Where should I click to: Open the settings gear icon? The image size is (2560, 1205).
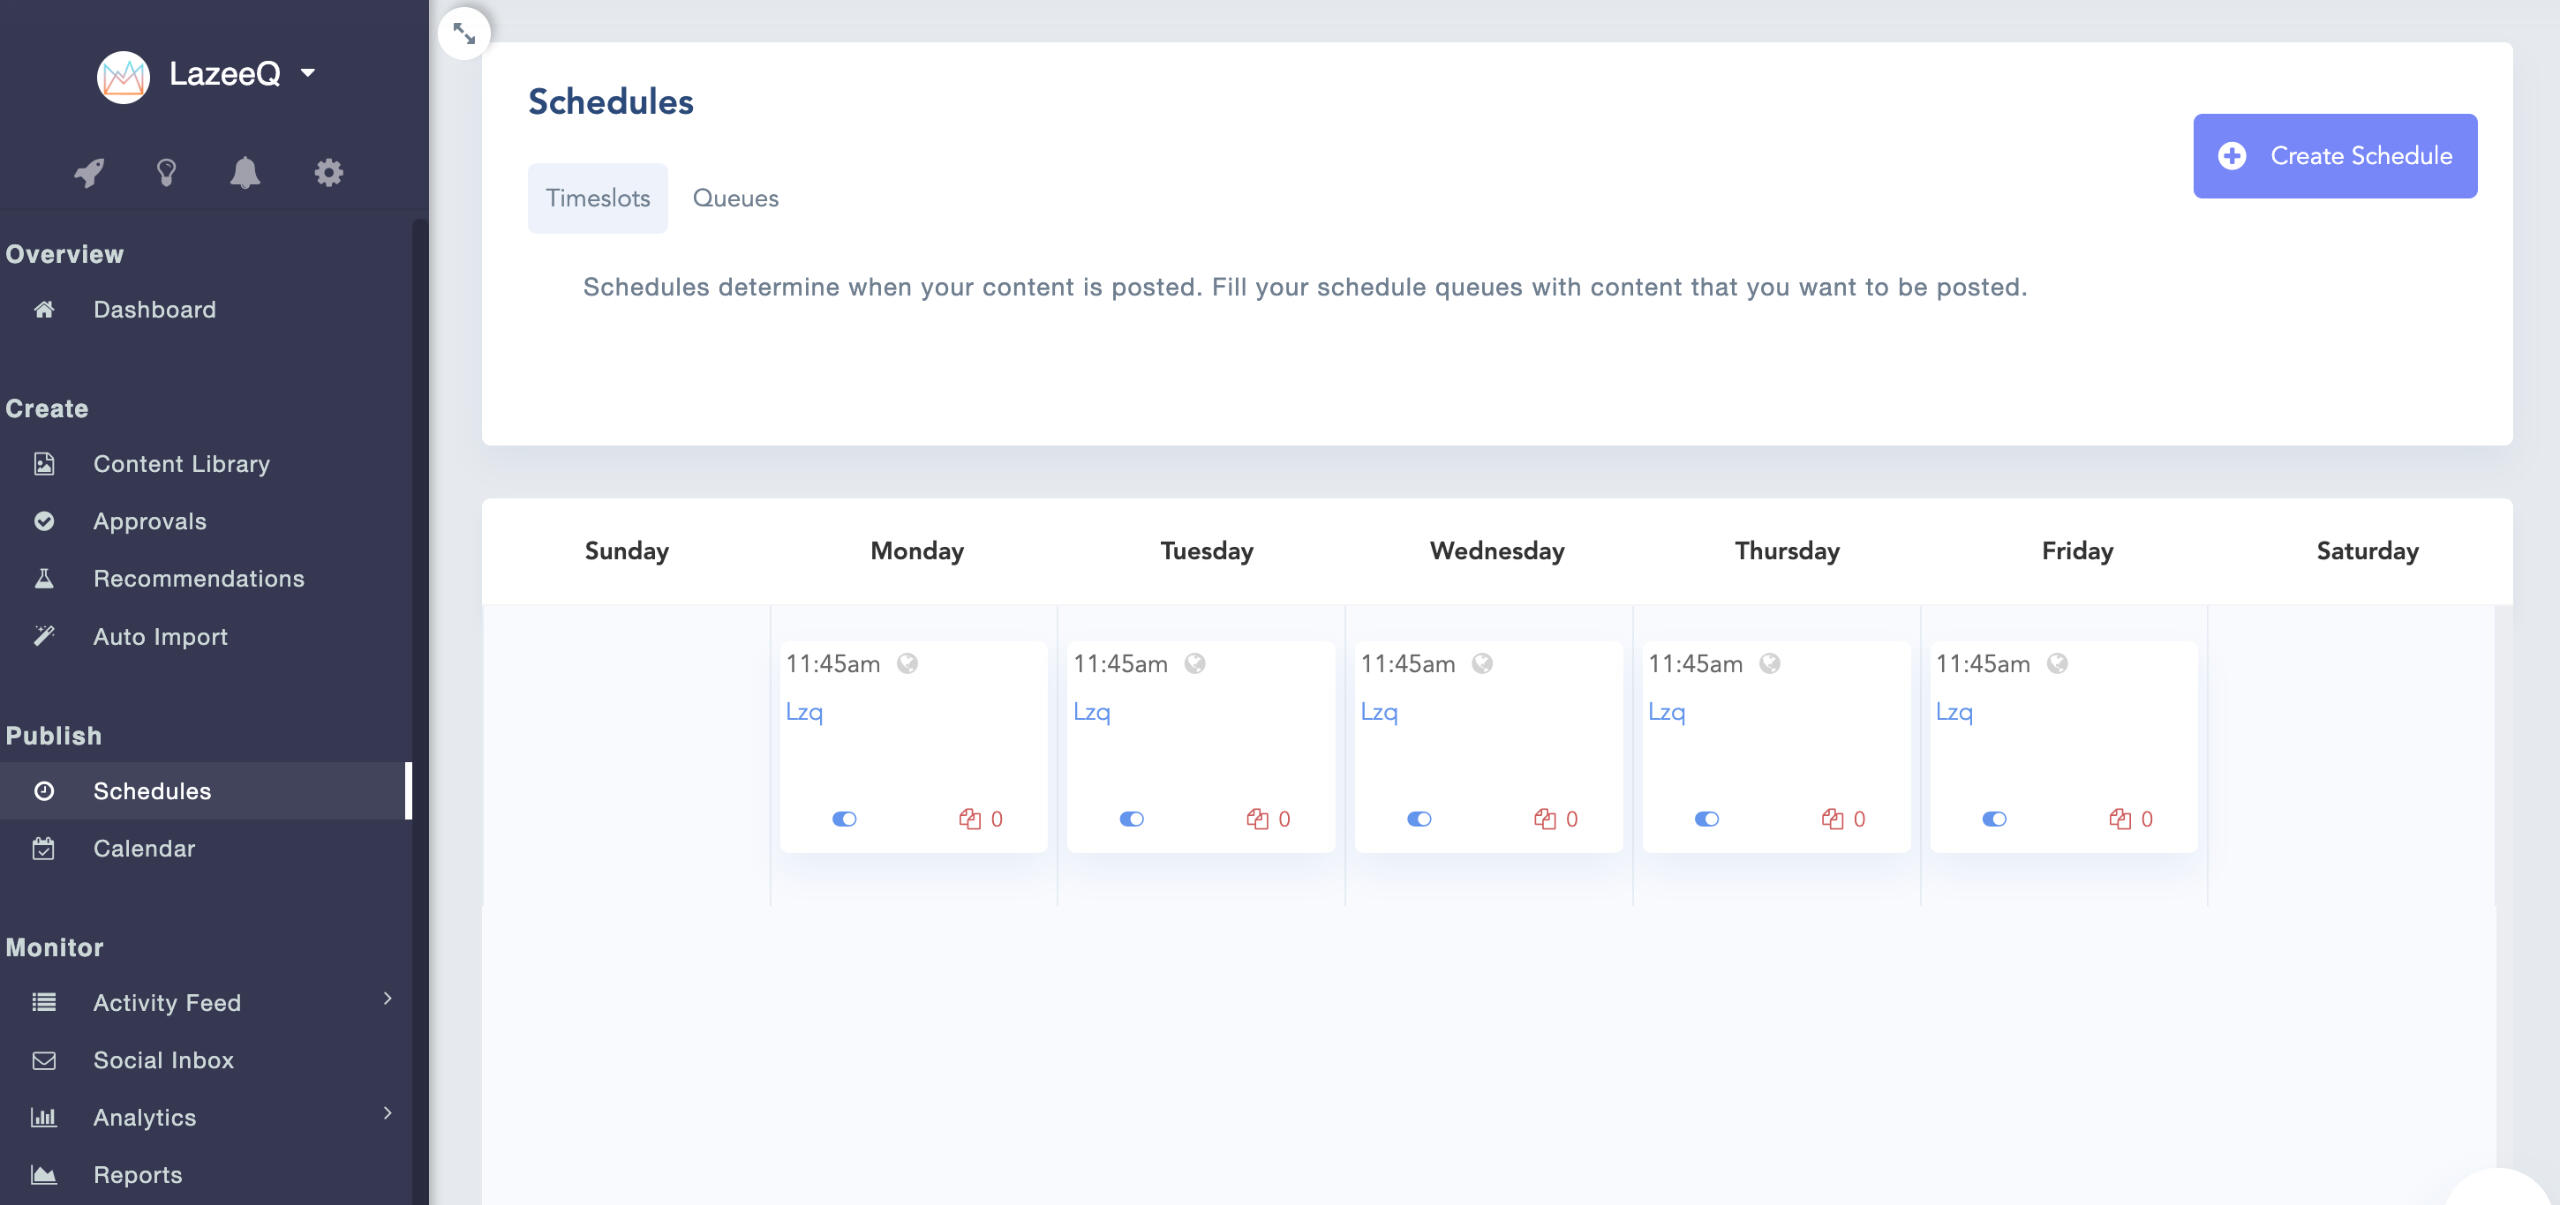pos(329,173)
